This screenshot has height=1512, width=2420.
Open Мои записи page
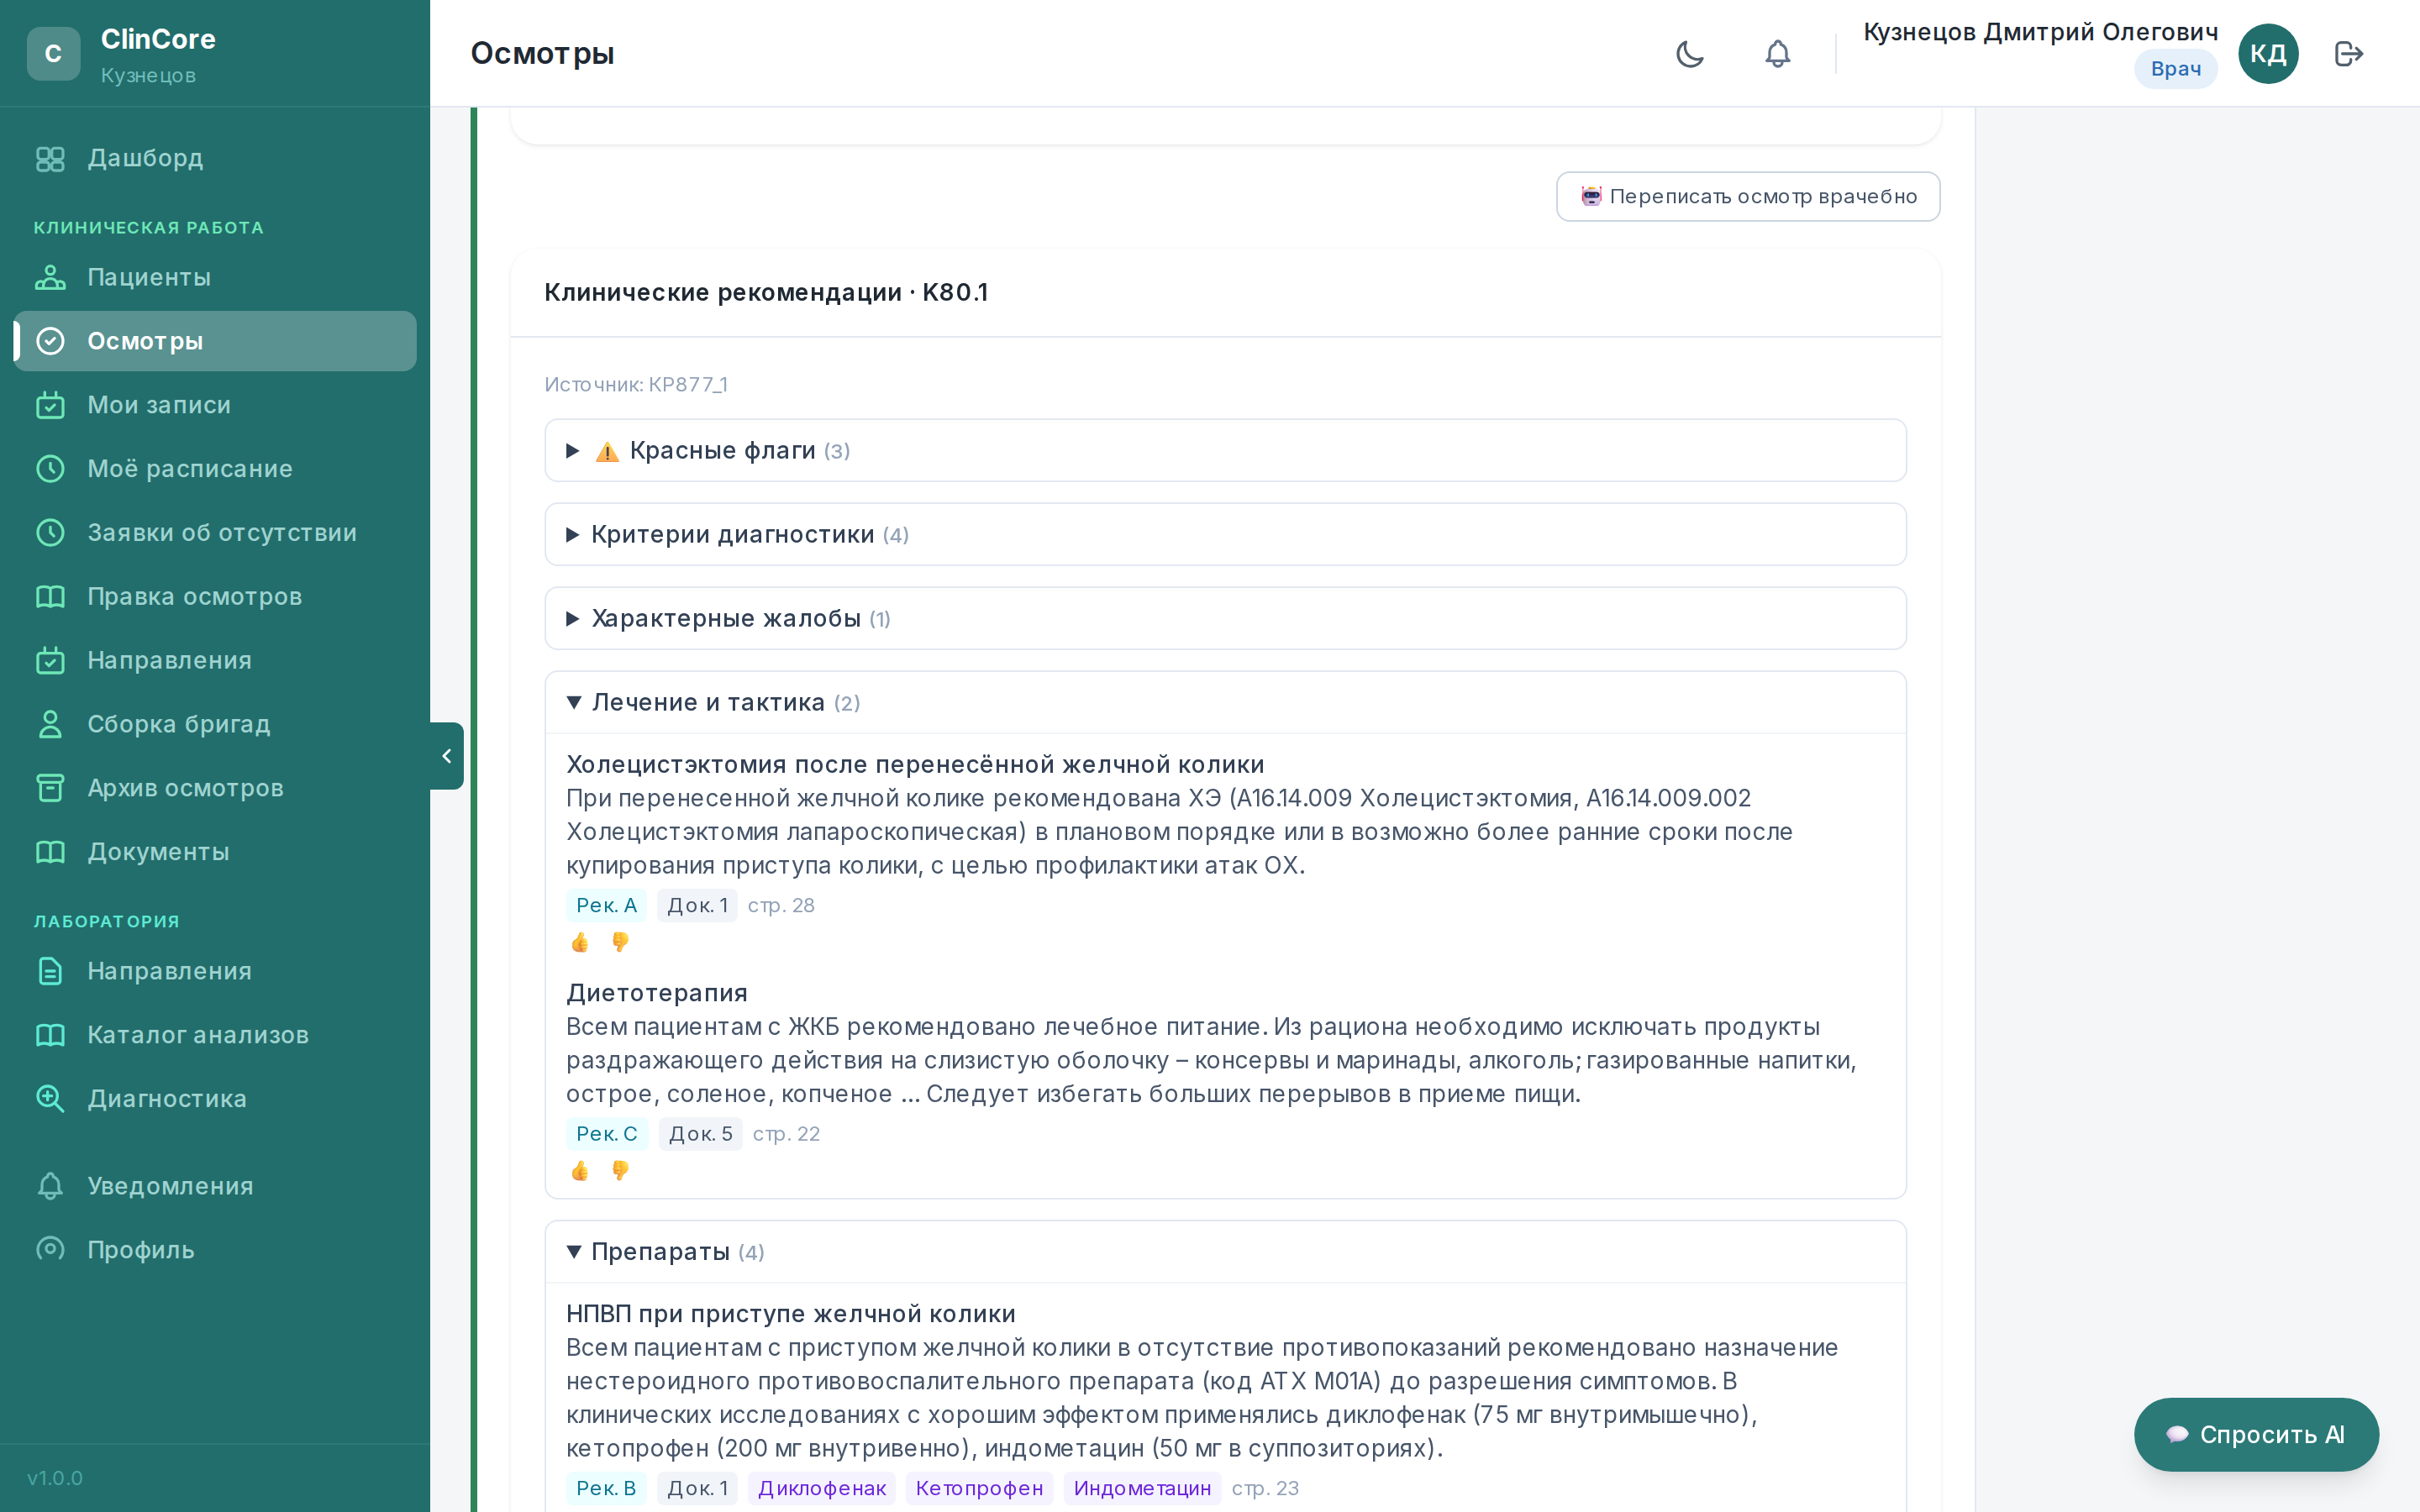(x=215, y=405)
